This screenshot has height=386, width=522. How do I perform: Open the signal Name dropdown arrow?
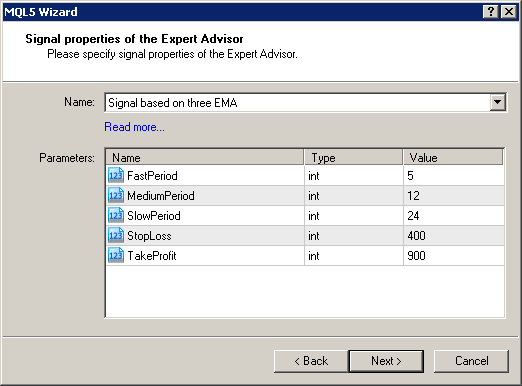click(x=497, y=102)
